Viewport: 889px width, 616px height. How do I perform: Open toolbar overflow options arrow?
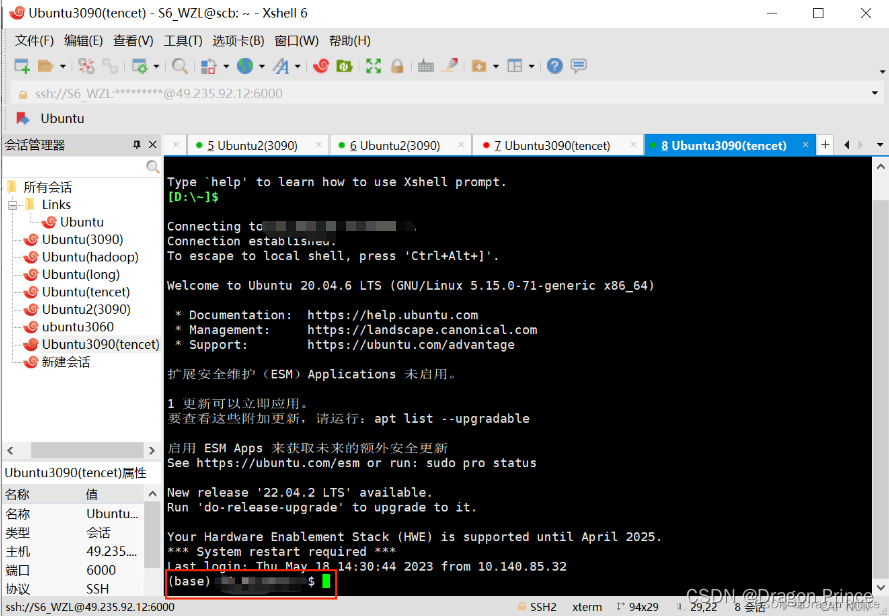882,72
